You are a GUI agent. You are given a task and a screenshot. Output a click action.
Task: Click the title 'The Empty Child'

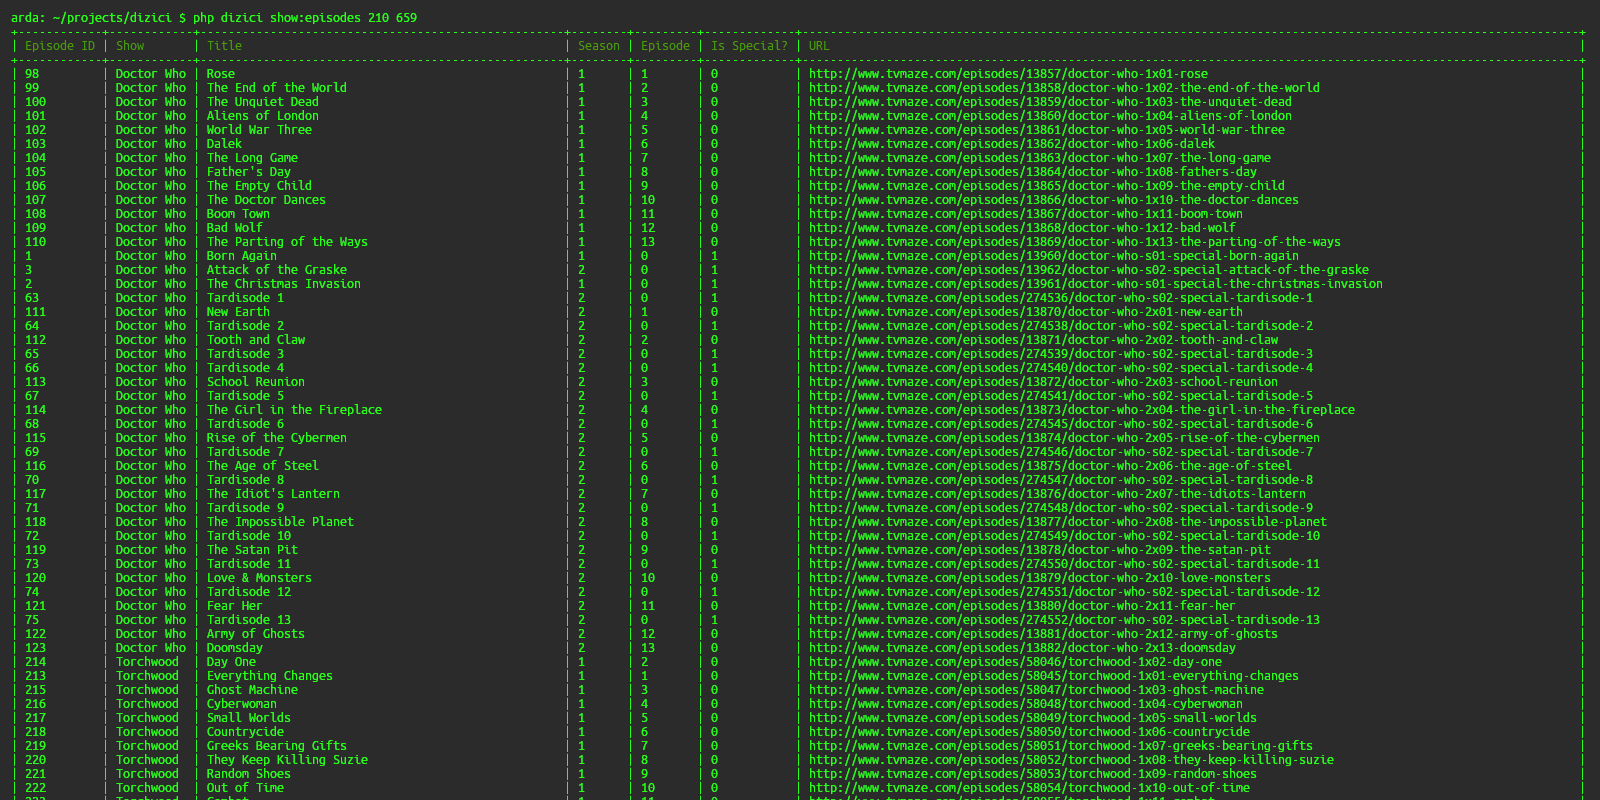[x=259, y=186]
